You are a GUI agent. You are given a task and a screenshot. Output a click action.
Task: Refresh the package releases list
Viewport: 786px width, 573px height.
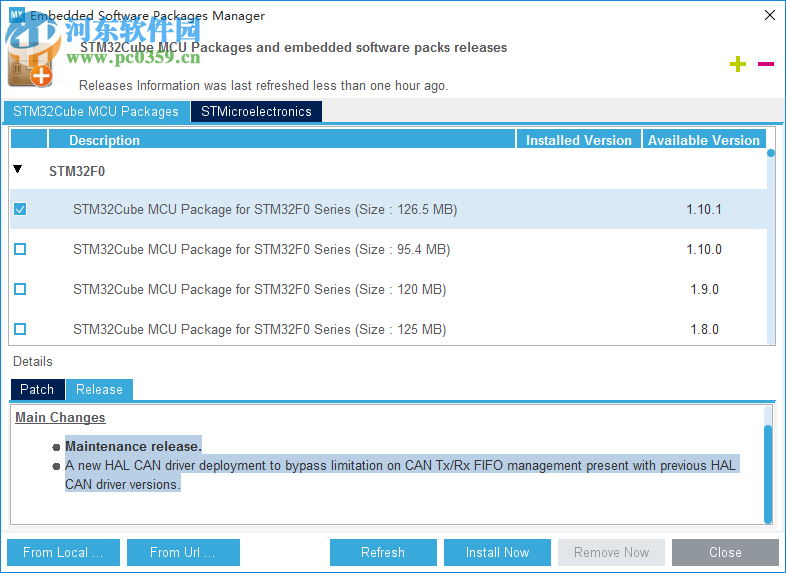pos(383,552)
